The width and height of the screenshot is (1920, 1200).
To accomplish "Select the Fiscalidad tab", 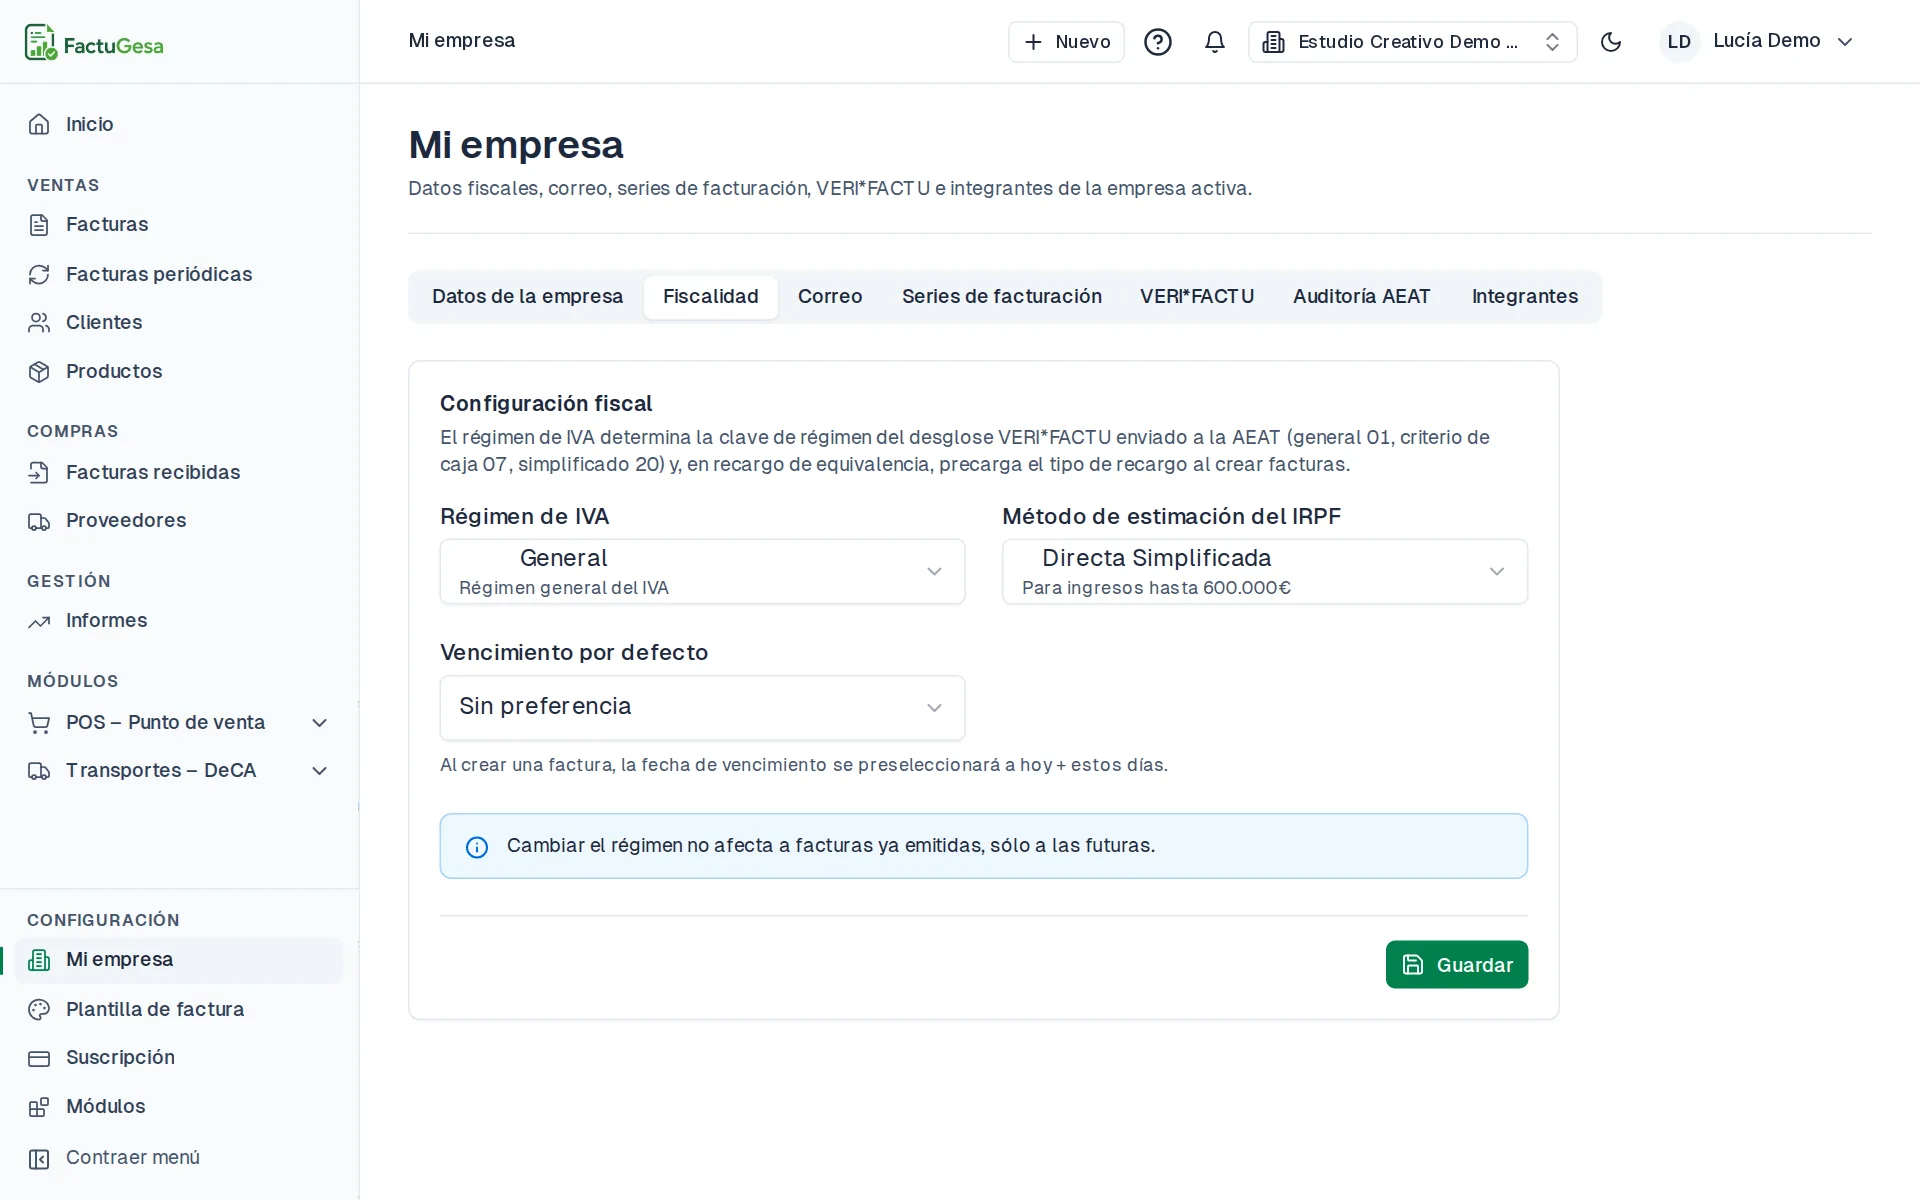I will (x=711, y=297).
